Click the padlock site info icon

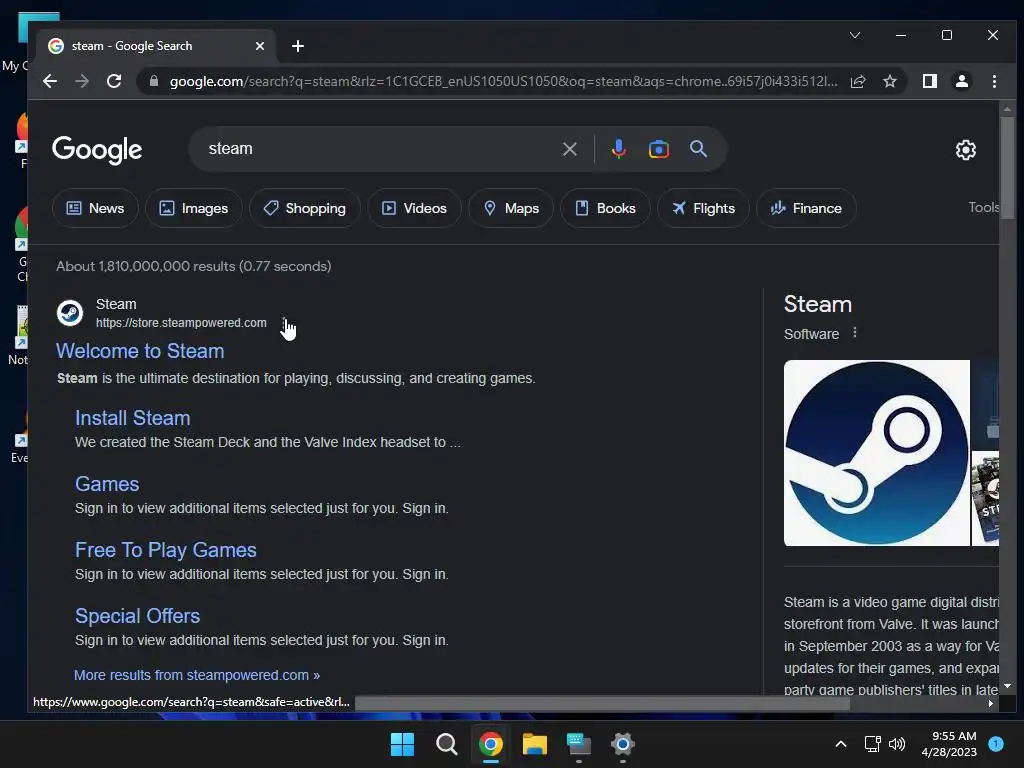pyautogui.click(x=154, y=81)
